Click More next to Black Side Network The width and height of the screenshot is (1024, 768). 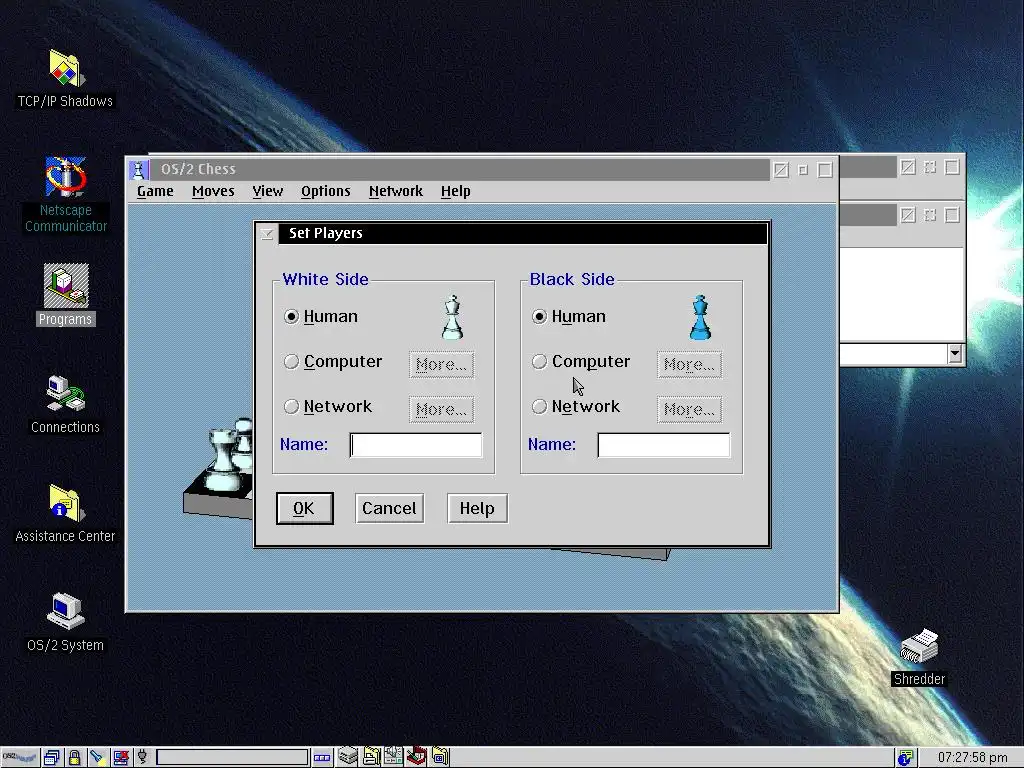[x=690, y=409]
